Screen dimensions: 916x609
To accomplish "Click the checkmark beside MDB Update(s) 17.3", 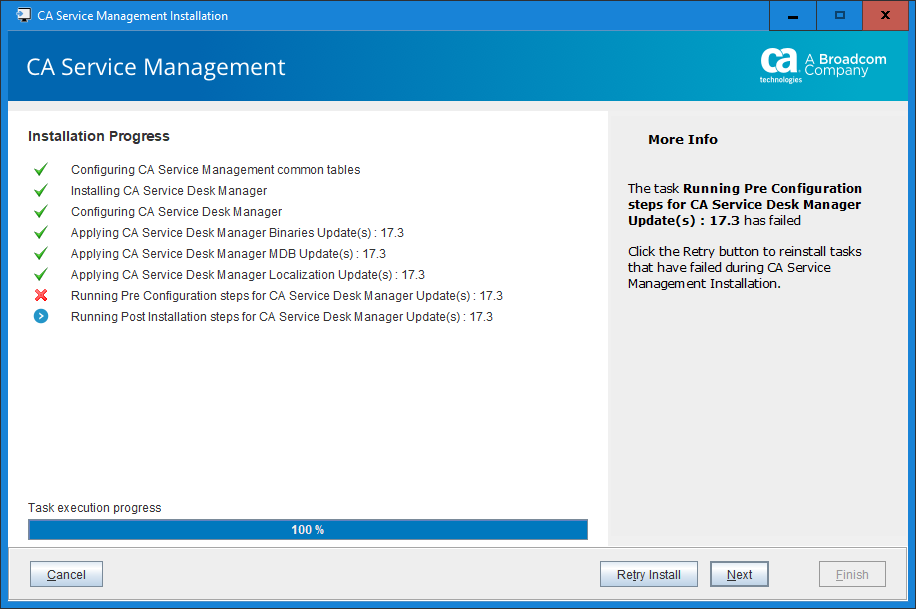I will click(x=41, y=253).
